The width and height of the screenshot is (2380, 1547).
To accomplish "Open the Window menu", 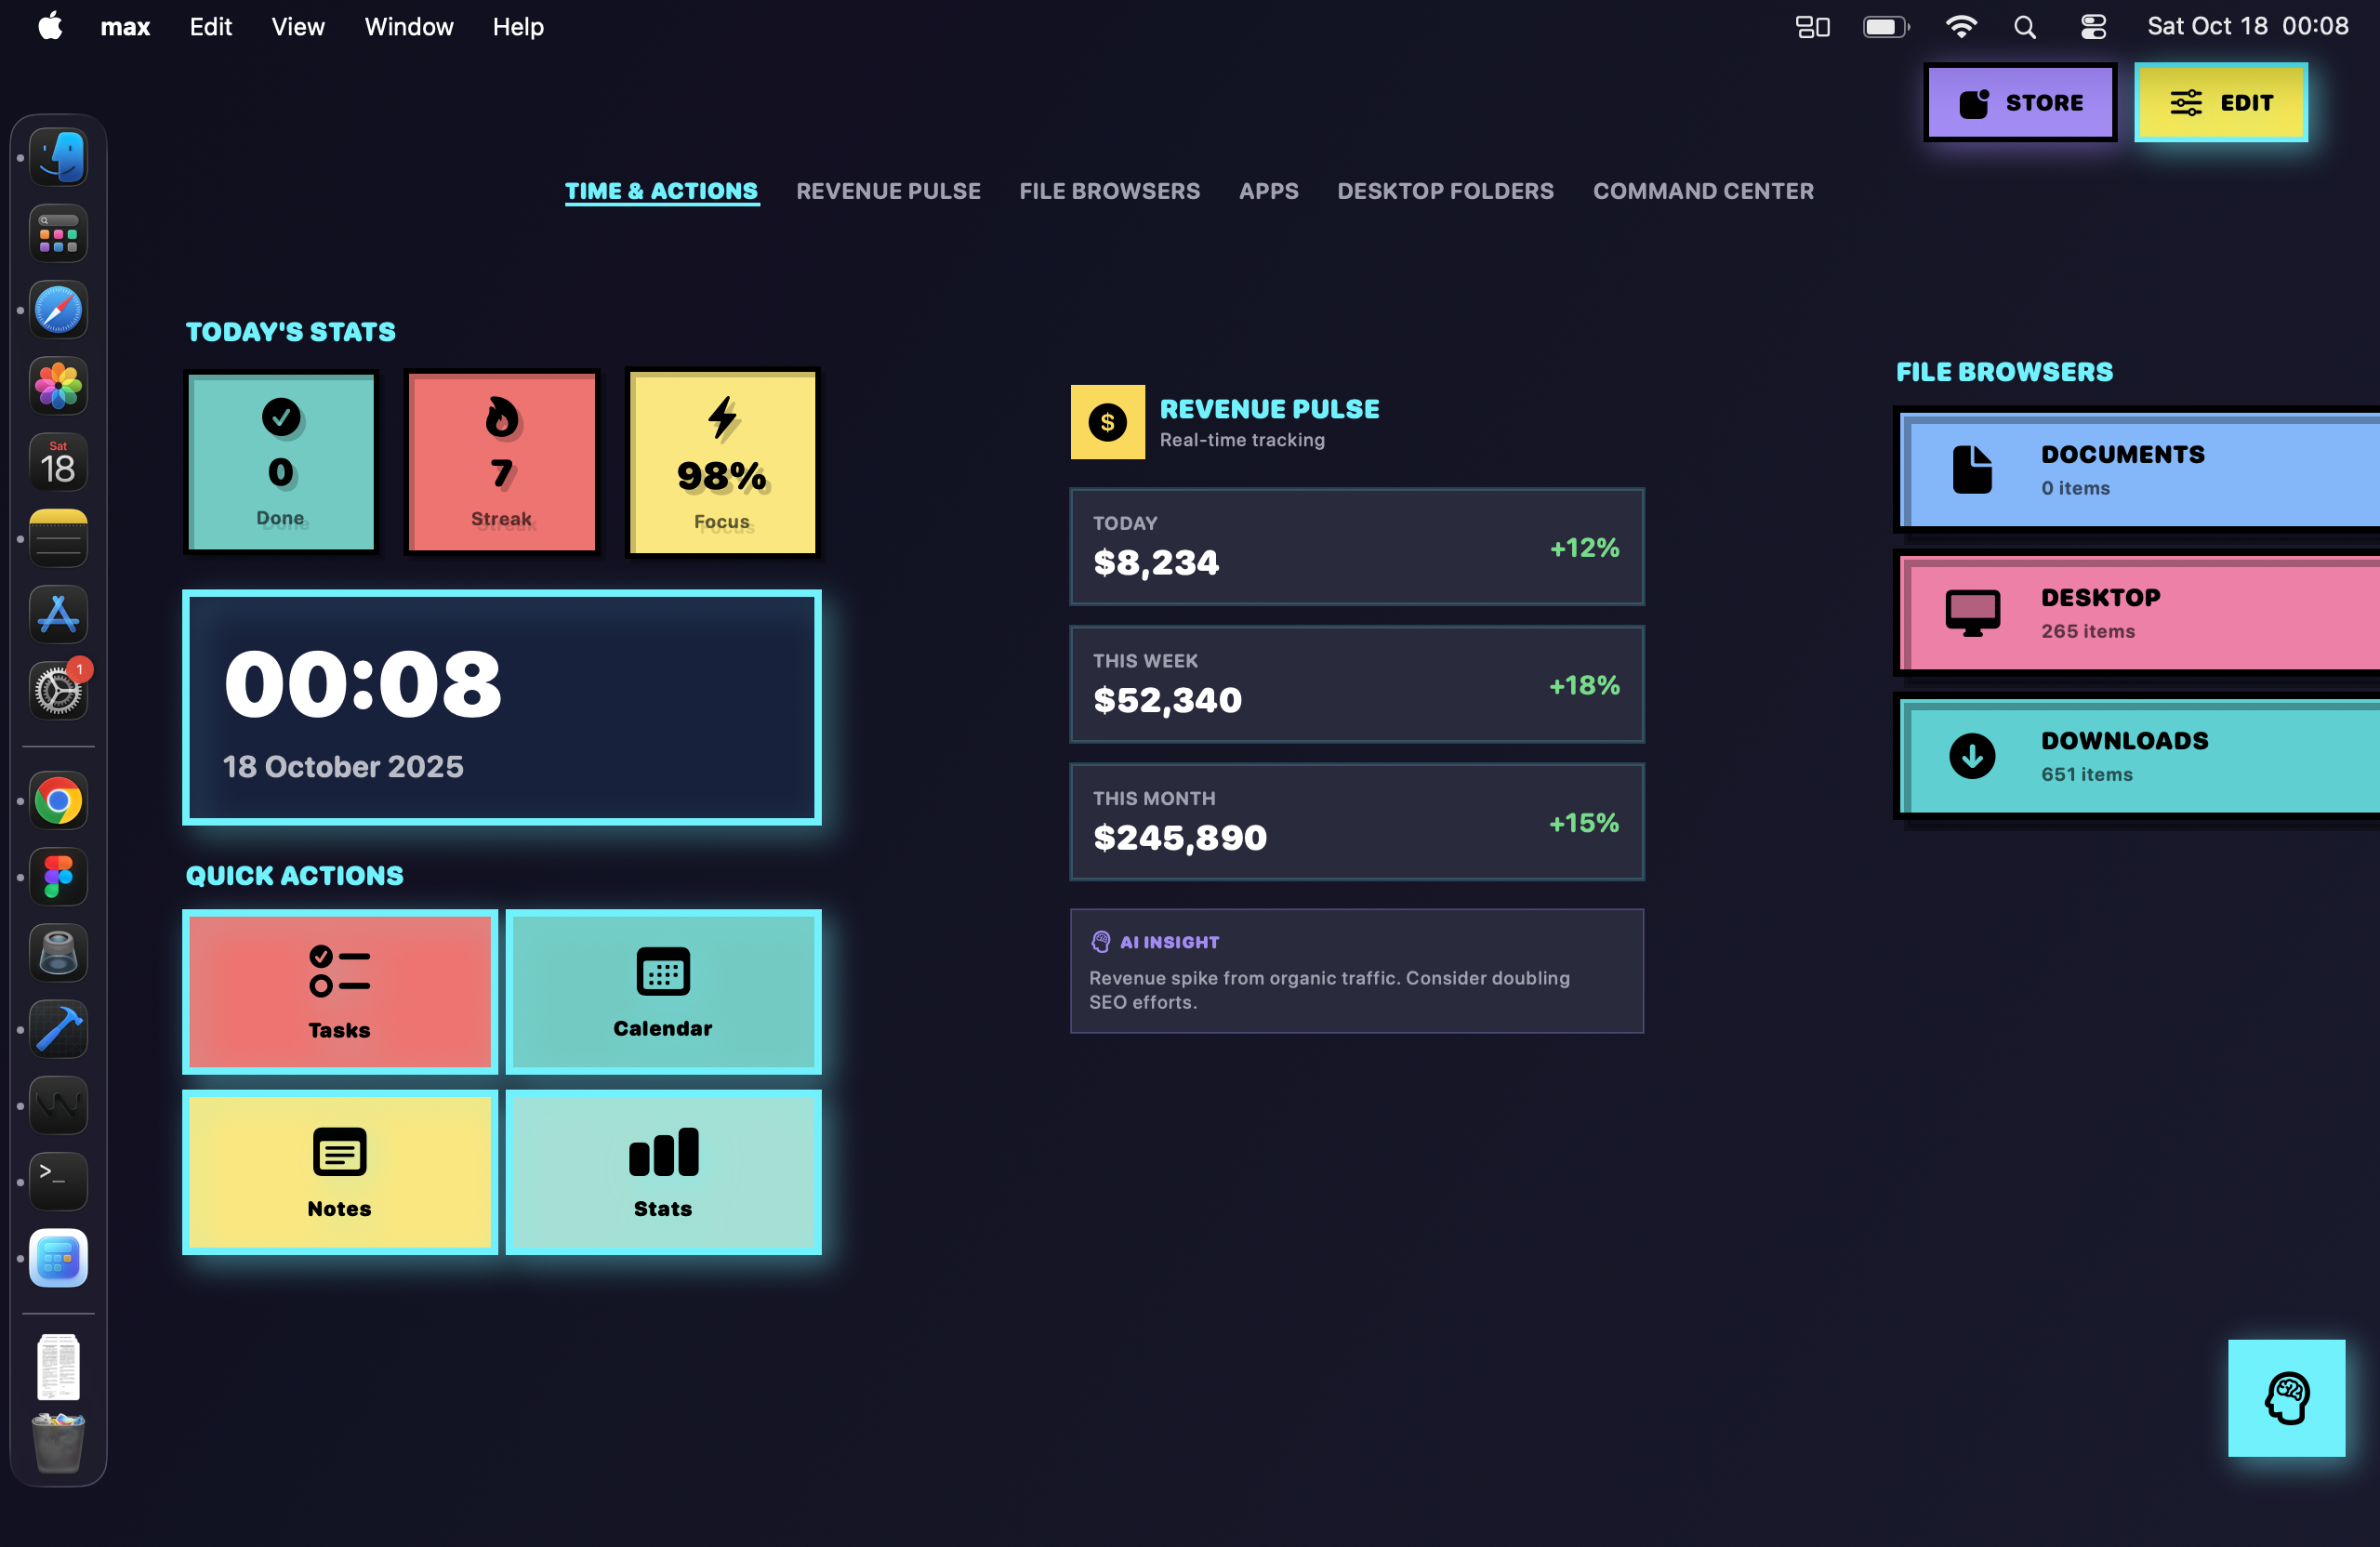I will (408, 27).
